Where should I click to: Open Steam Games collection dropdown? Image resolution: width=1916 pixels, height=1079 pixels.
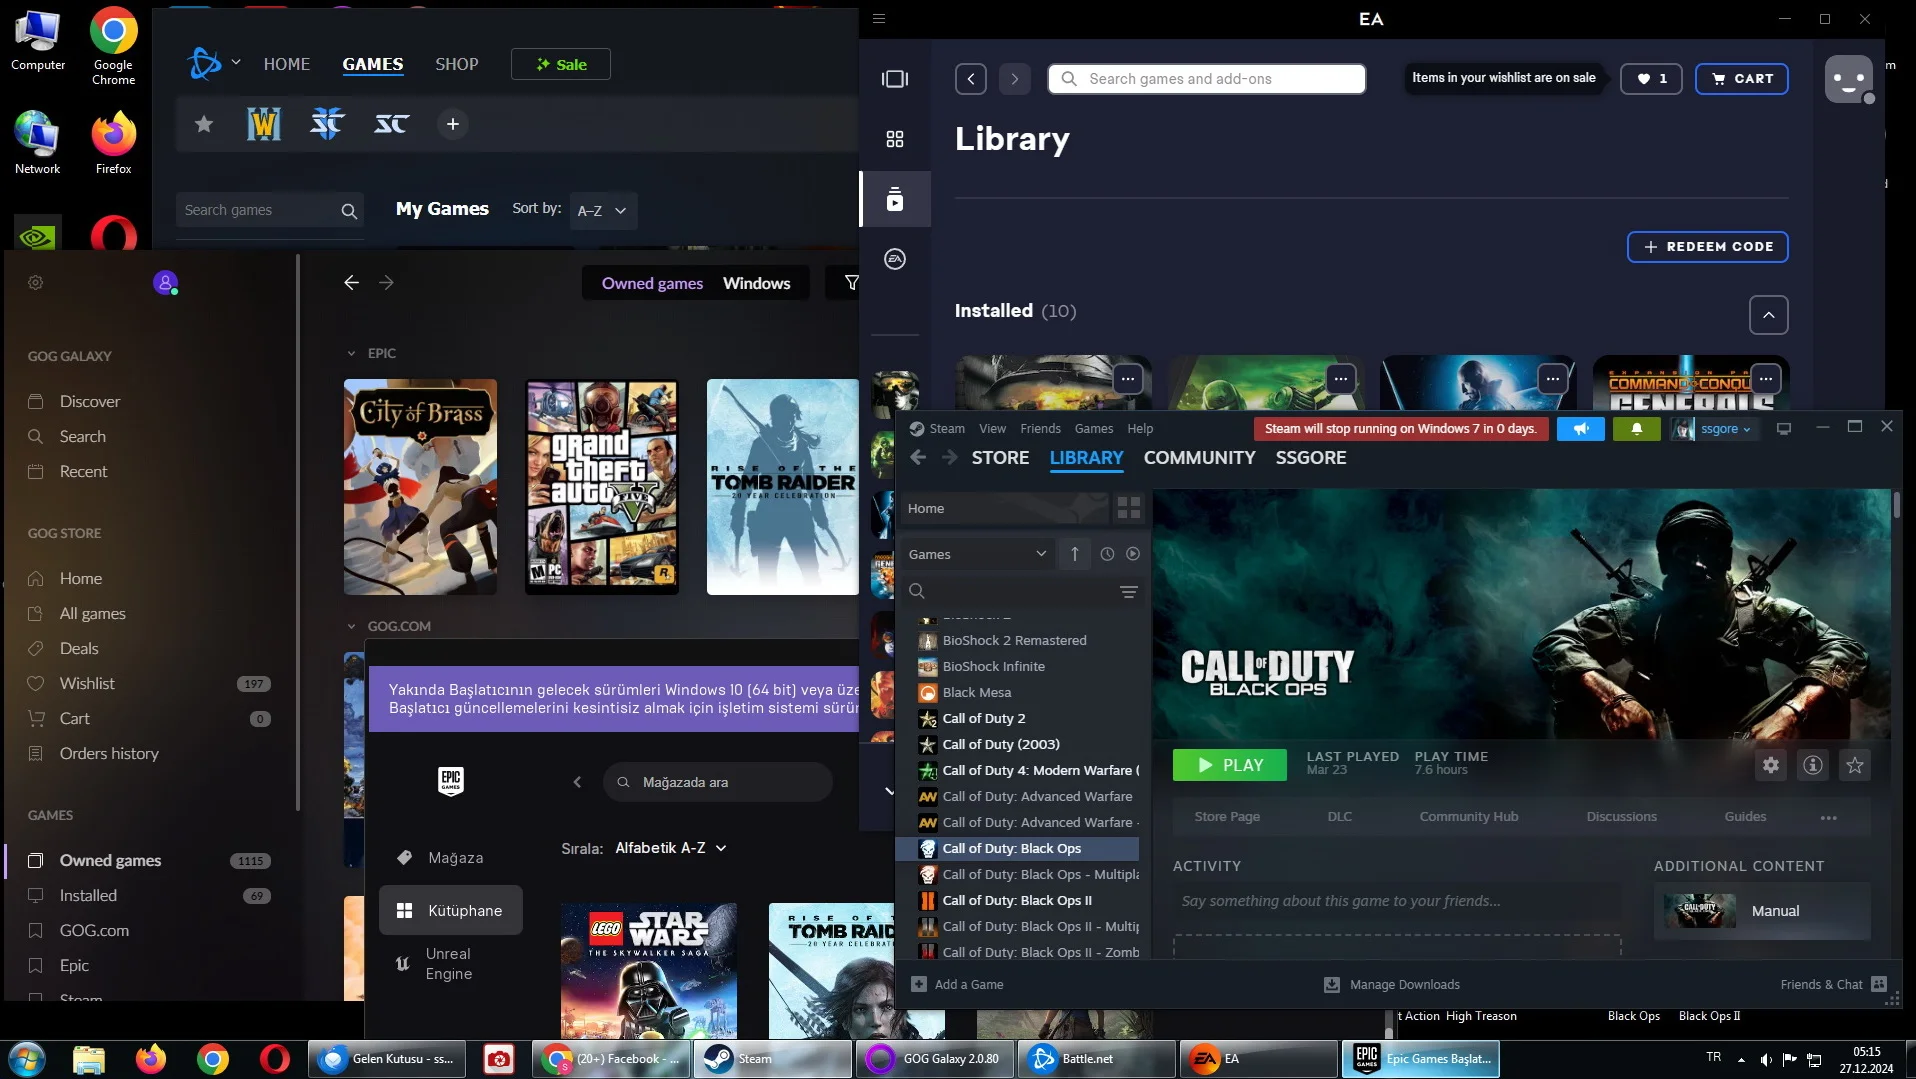978,554
